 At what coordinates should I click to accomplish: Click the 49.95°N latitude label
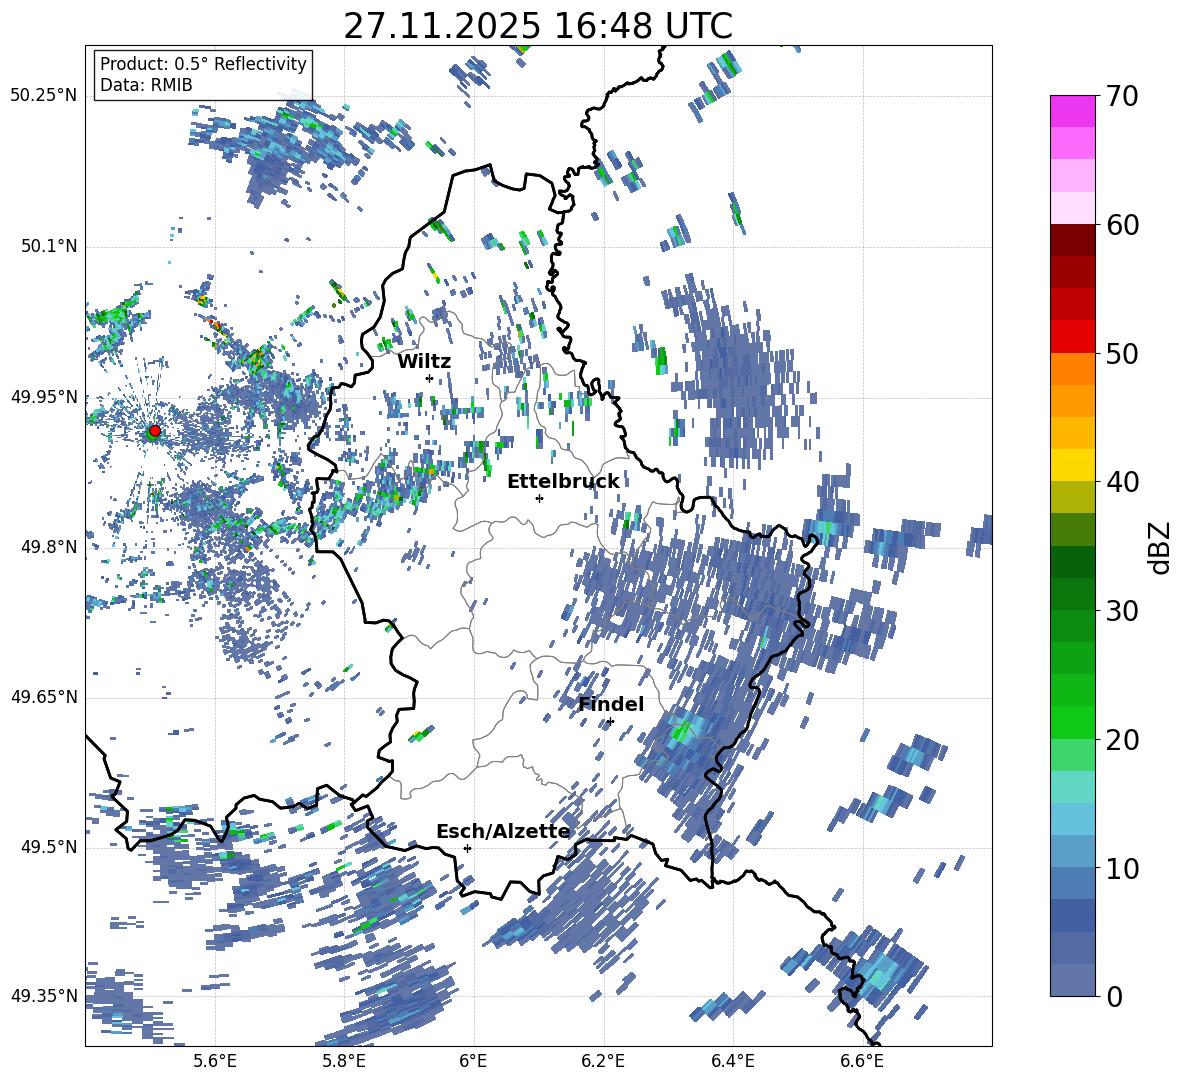(44, 397)
